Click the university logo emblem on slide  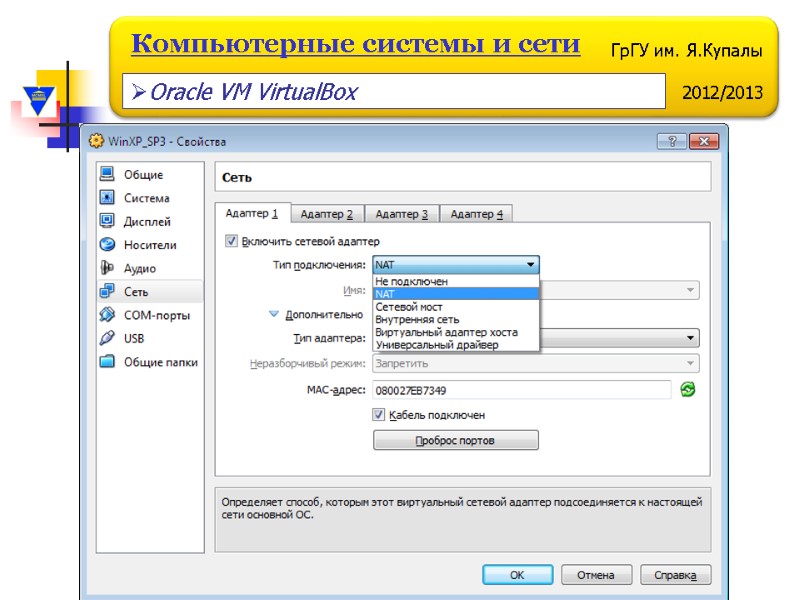(x=39, y=100)
